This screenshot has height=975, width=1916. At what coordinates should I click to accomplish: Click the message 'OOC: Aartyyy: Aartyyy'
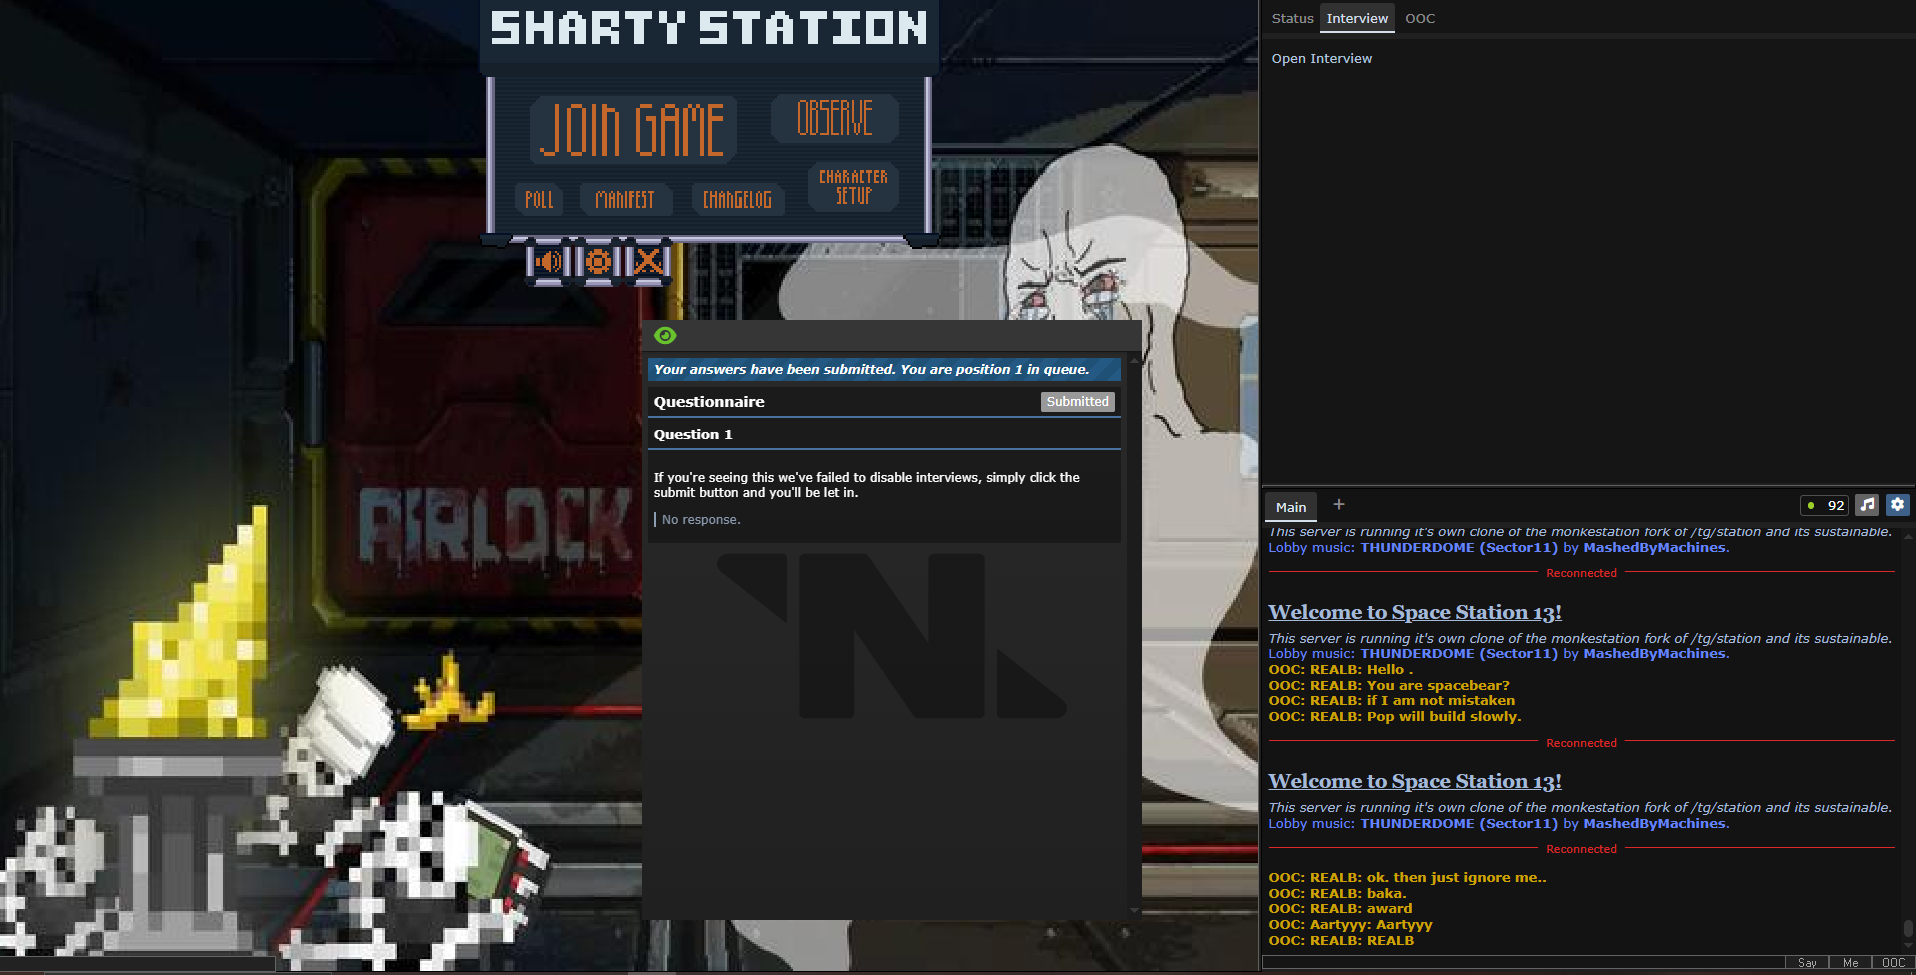pyautogui.click(x=1351, y=924)
